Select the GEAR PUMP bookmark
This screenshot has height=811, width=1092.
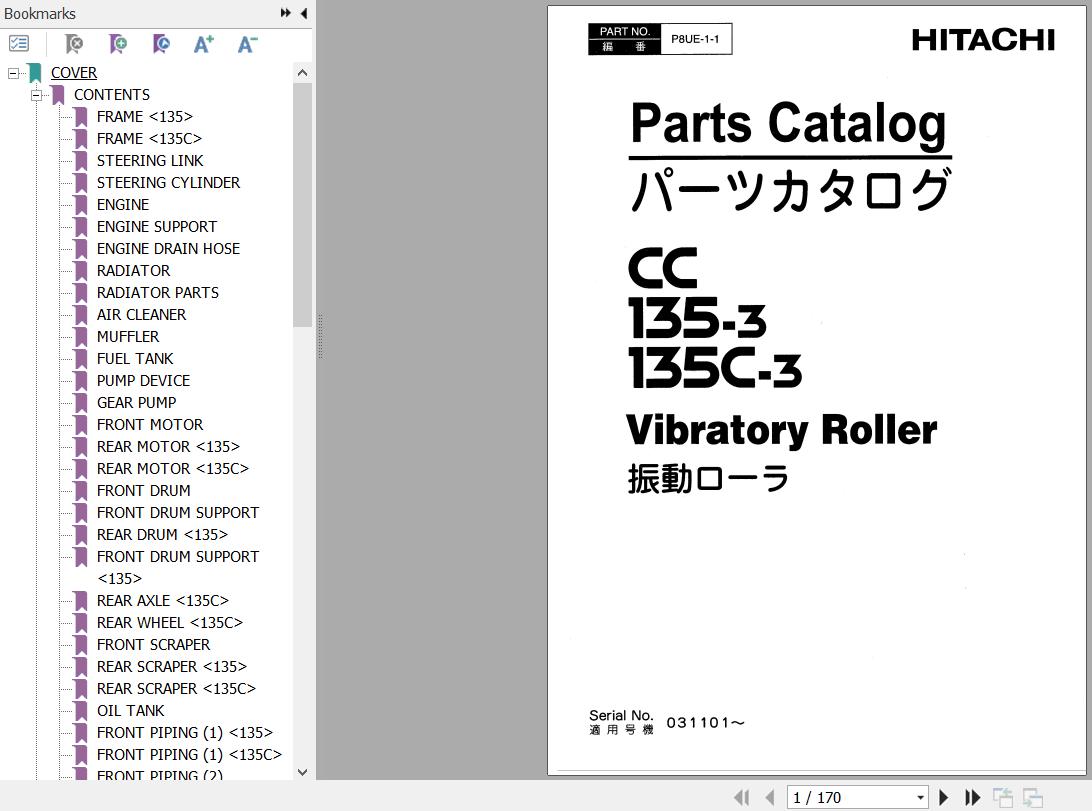click(x=136, y=402)
